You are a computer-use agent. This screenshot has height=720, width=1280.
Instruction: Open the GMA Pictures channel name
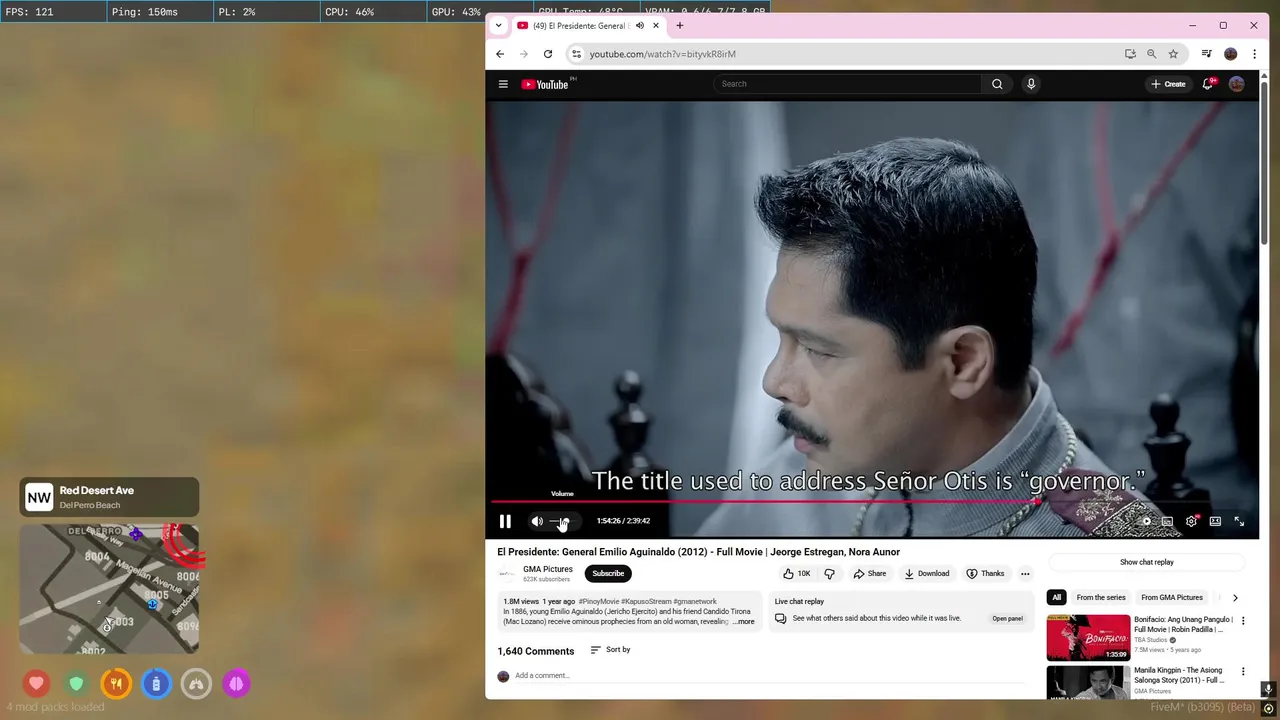coord(548,569)
